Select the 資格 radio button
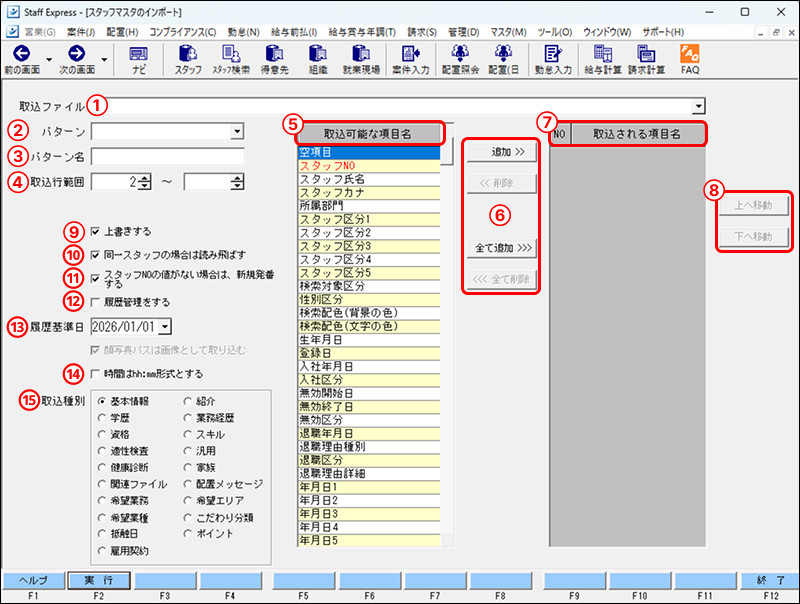This screenshot has width=800, height=604. coord(102,435)
